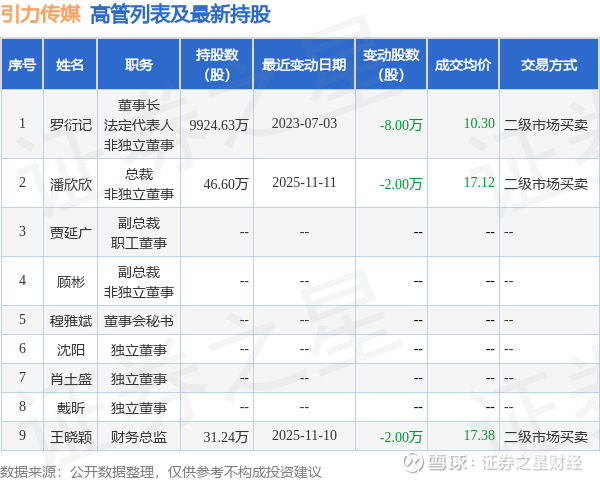Click -2.00万 in 王晓颖's row

[401, 437]
